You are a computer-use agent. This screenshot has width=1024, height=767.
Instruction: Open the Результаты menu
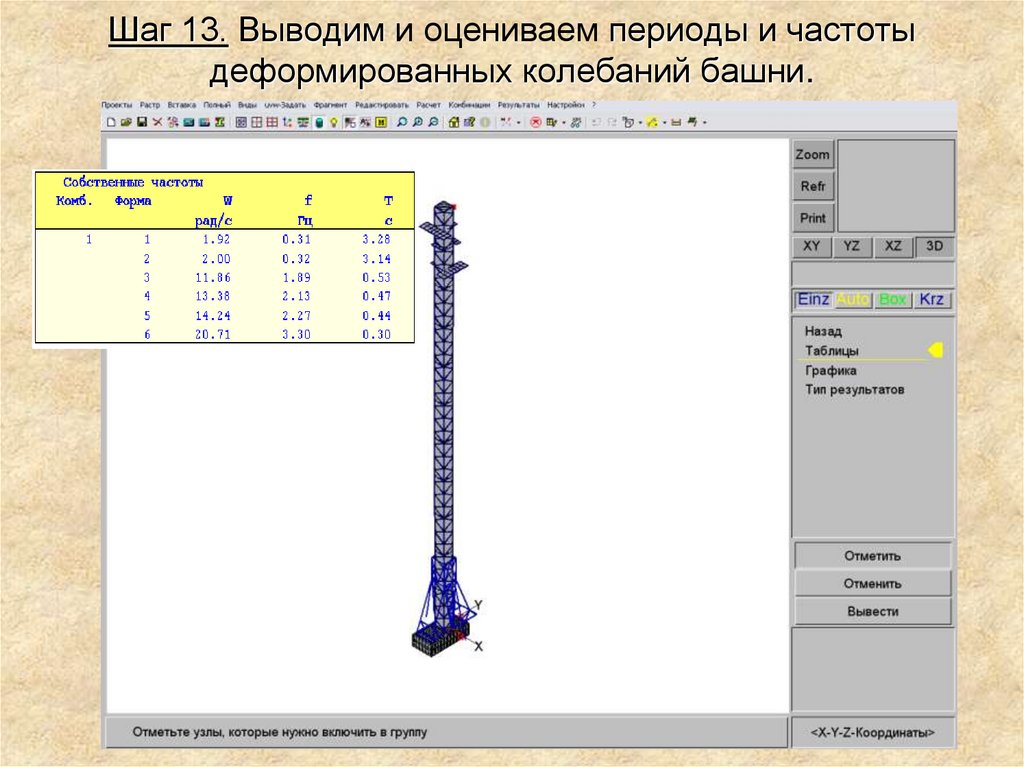pos(519,105)
